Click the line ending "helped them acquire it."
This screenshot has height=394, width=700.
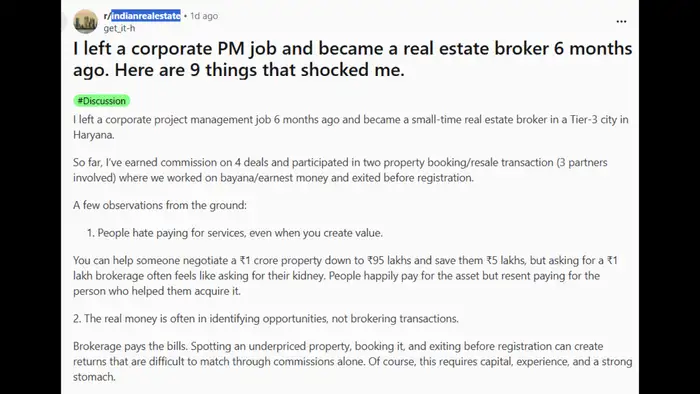pos(157,291)
